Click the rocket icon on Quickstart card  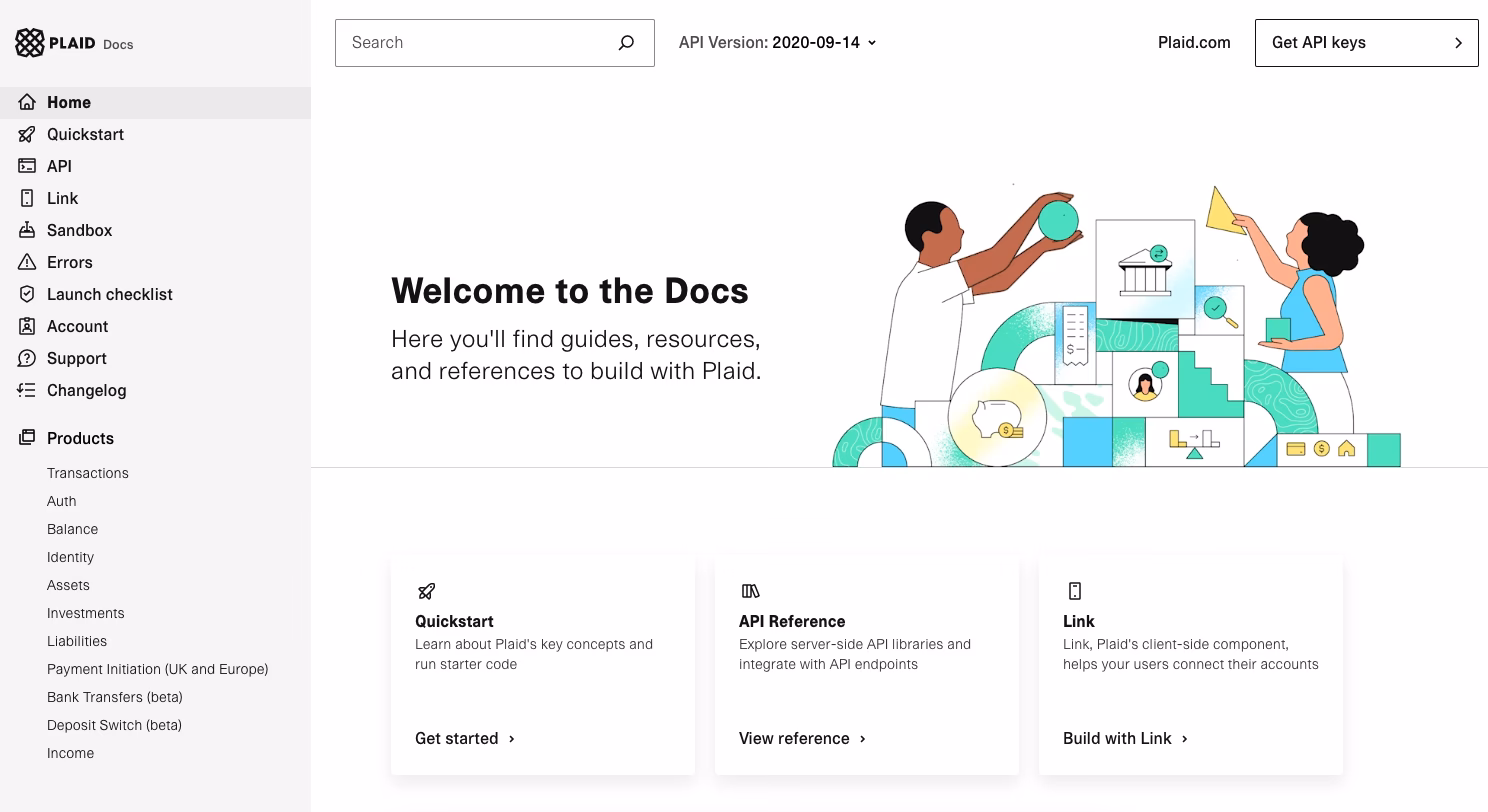click(427, 591)
